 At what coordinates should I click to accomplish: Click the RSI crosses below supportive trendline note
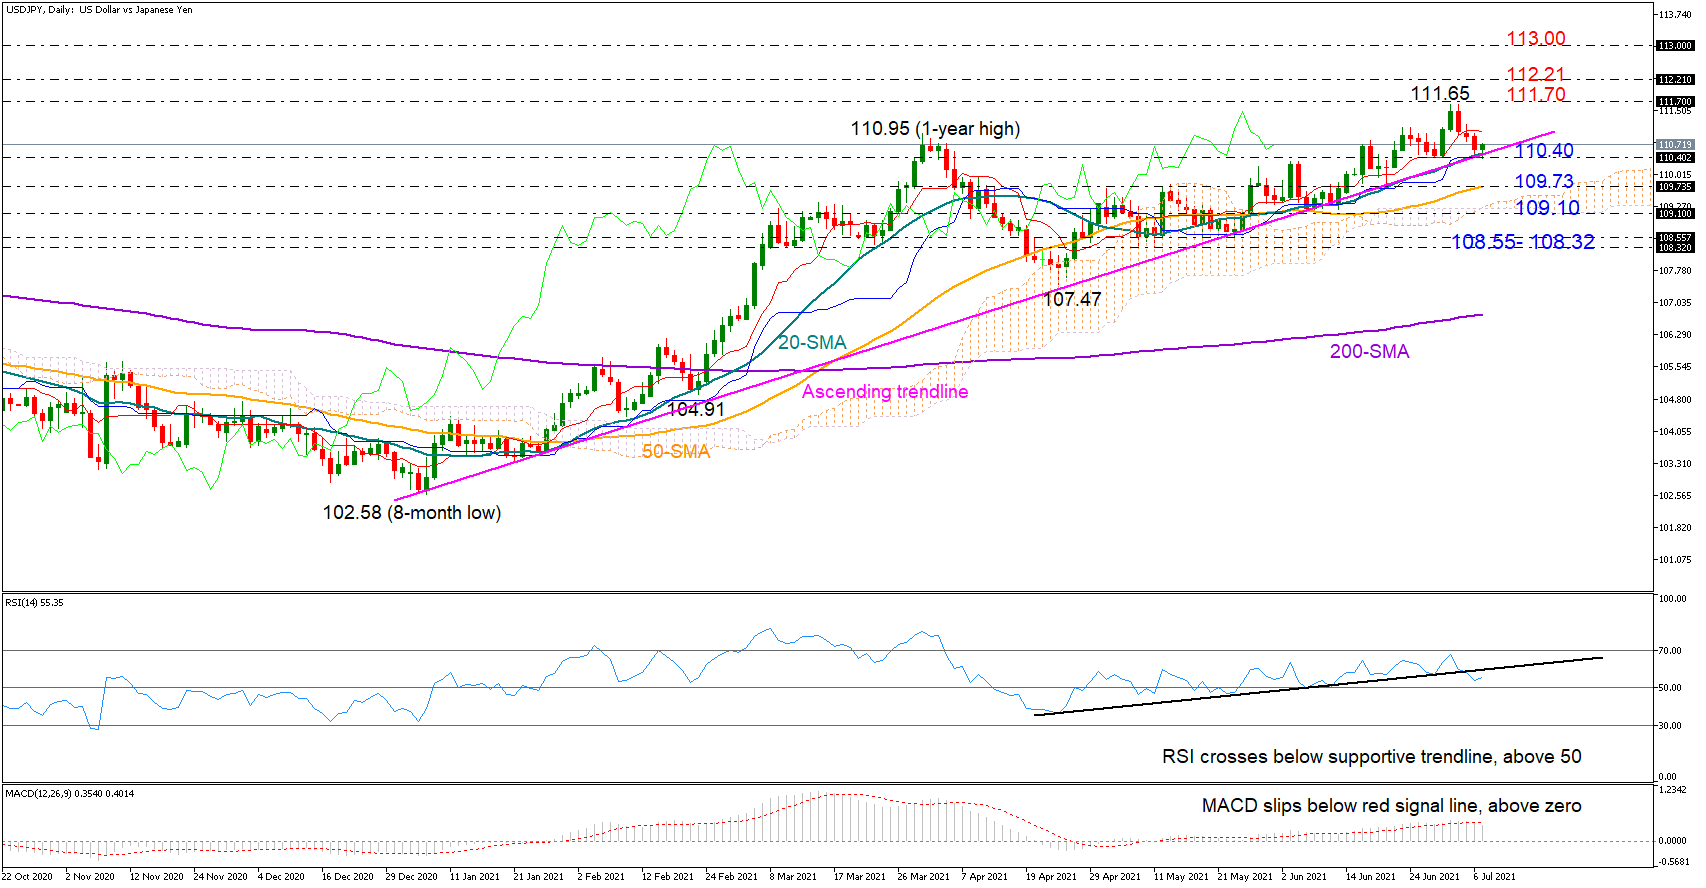1372,757
